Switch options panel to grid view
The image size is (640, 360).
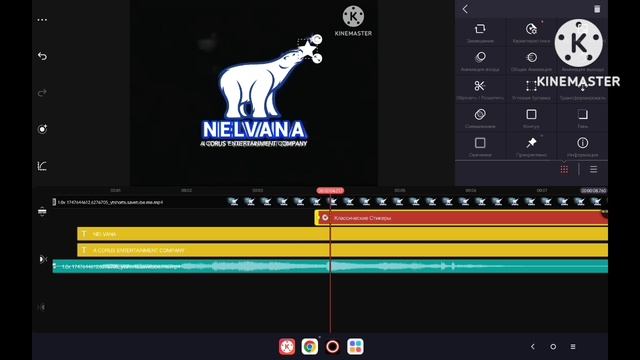[564, 169]
